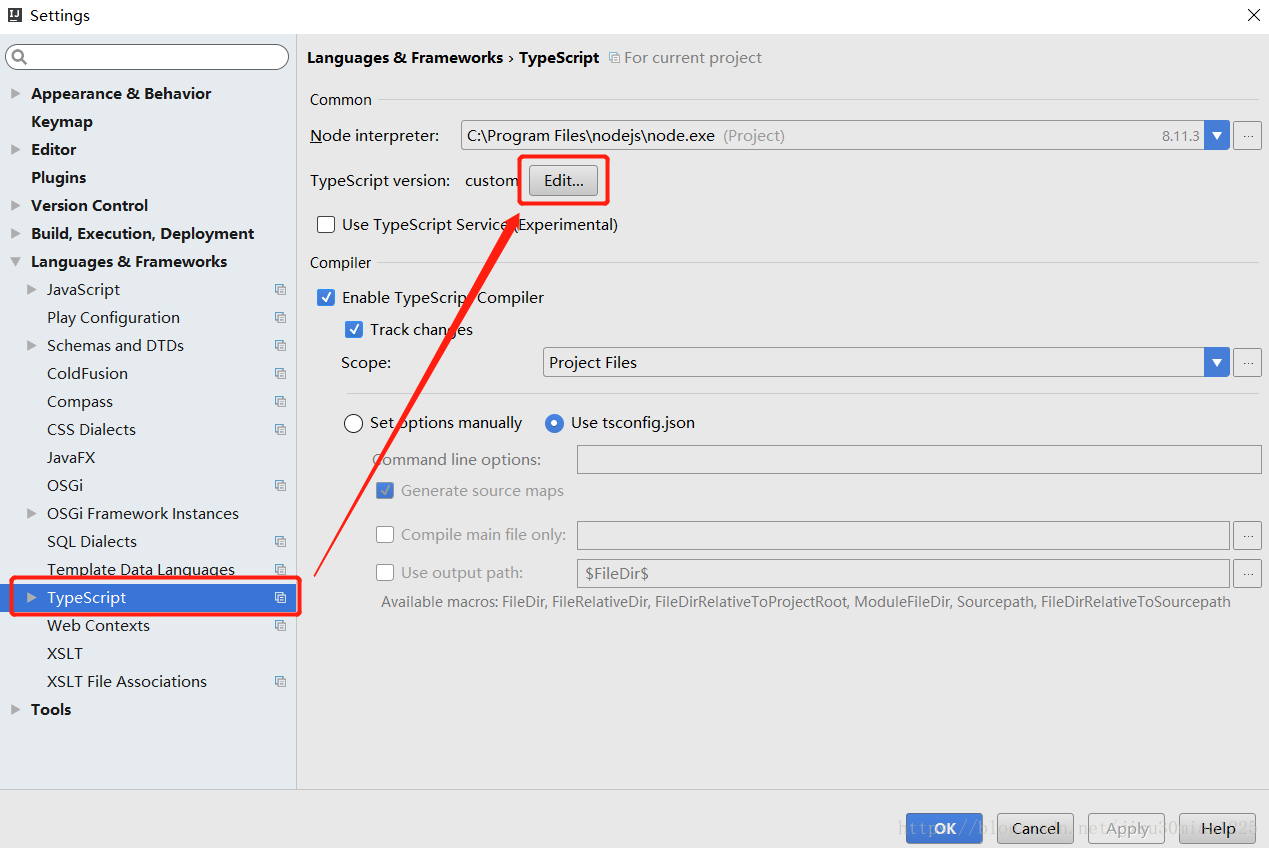1269x848 pixels.
Task: Click the browse ellipsis icon next to Scope field
Action: click(1247, 362)
